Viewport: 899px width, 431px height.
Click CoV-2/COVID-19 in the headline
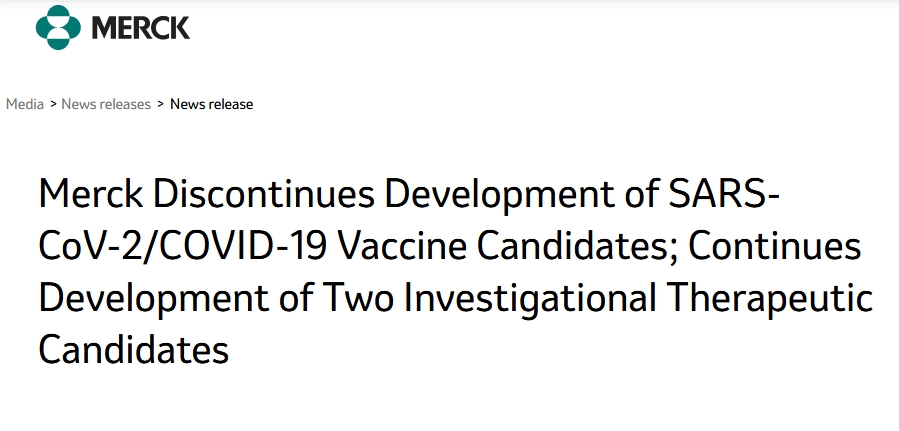click(x=183, y=245)
